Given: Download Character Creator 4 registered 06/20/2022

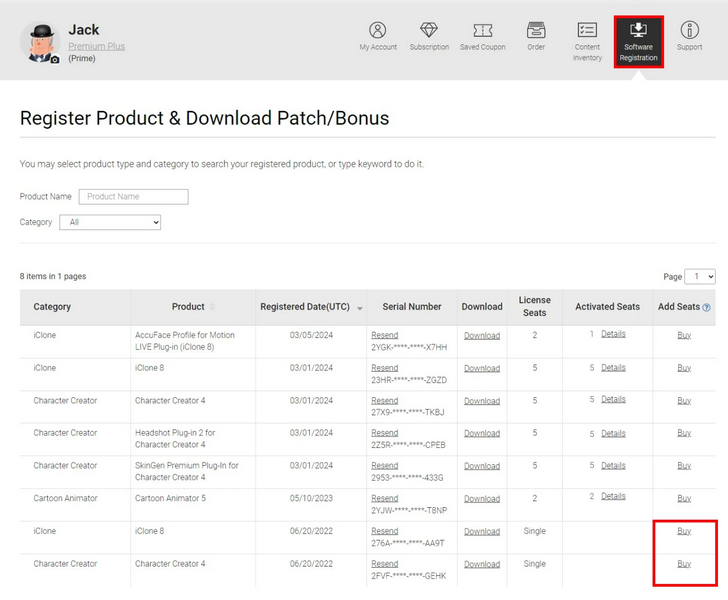Looking at the screenshot, I should pyautogui.click(x=482, y=564).
